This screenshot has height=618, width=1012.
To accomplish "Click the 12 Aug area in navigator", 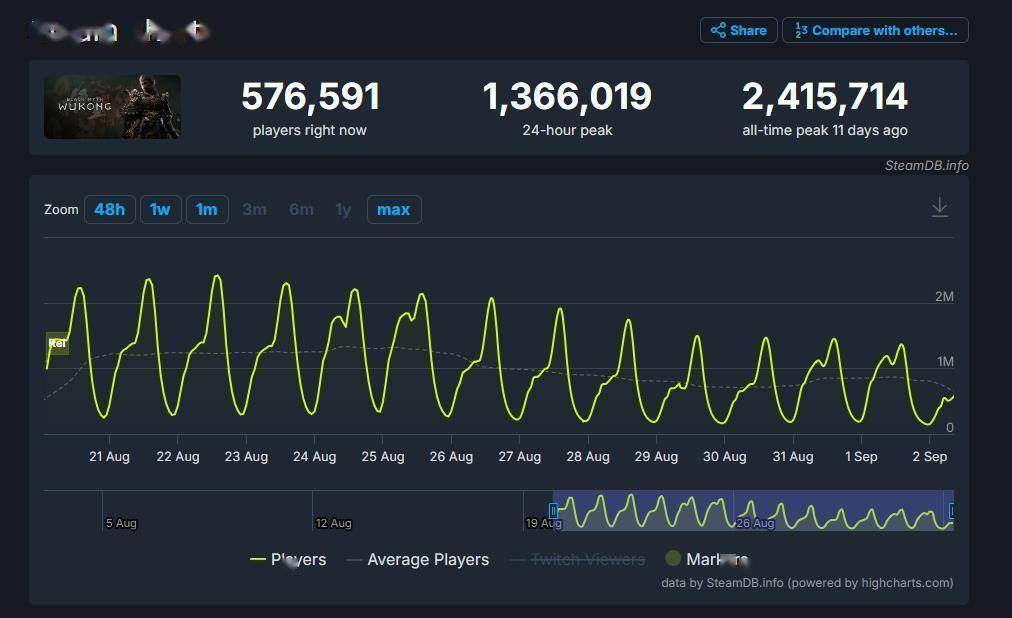I will click(x=333, y=522).
